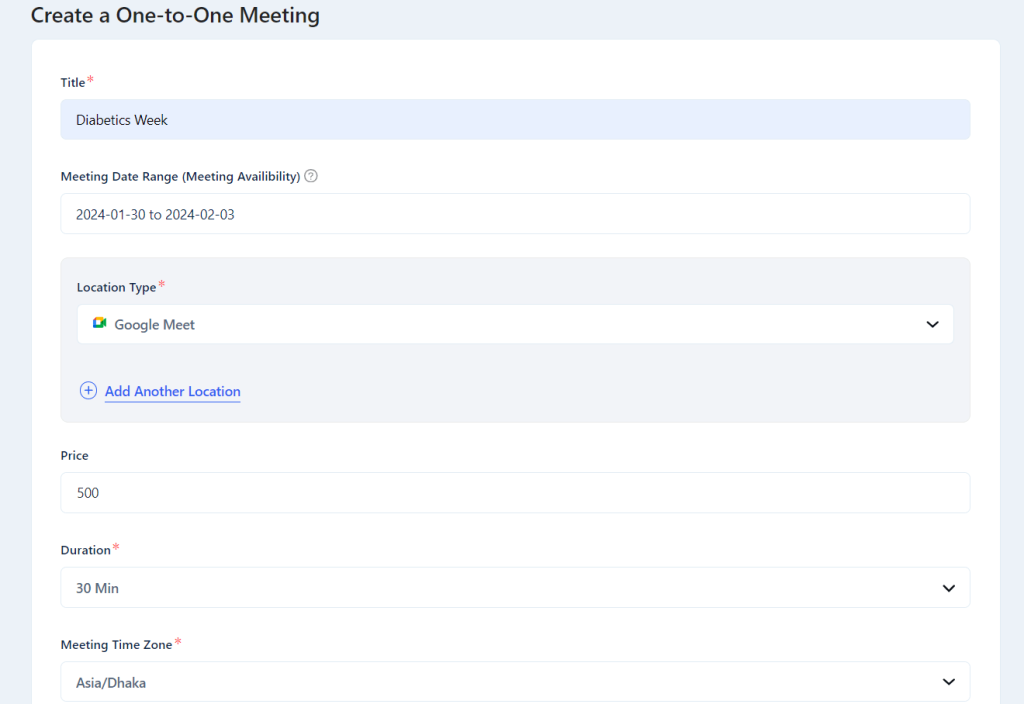1024x704 pixels.
Task: Click the red asterisk next to Duration
Action: pos(114,545)
